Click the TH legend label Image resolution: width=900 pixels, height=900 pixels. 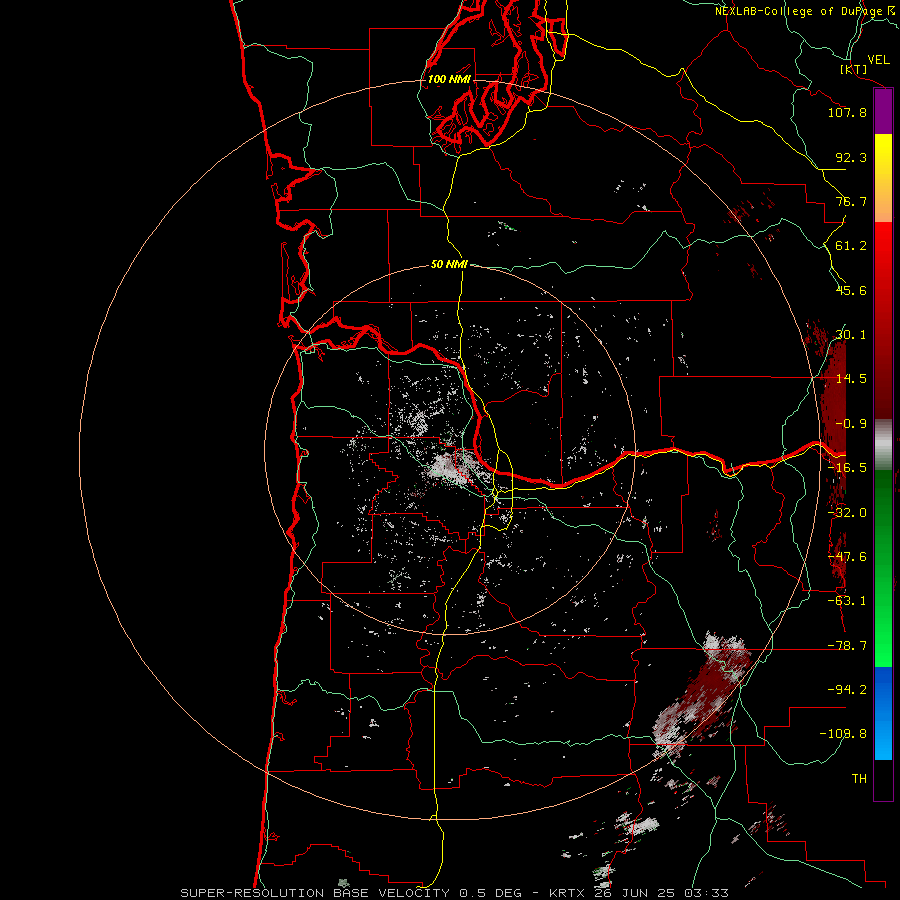(x=859, y=778)
